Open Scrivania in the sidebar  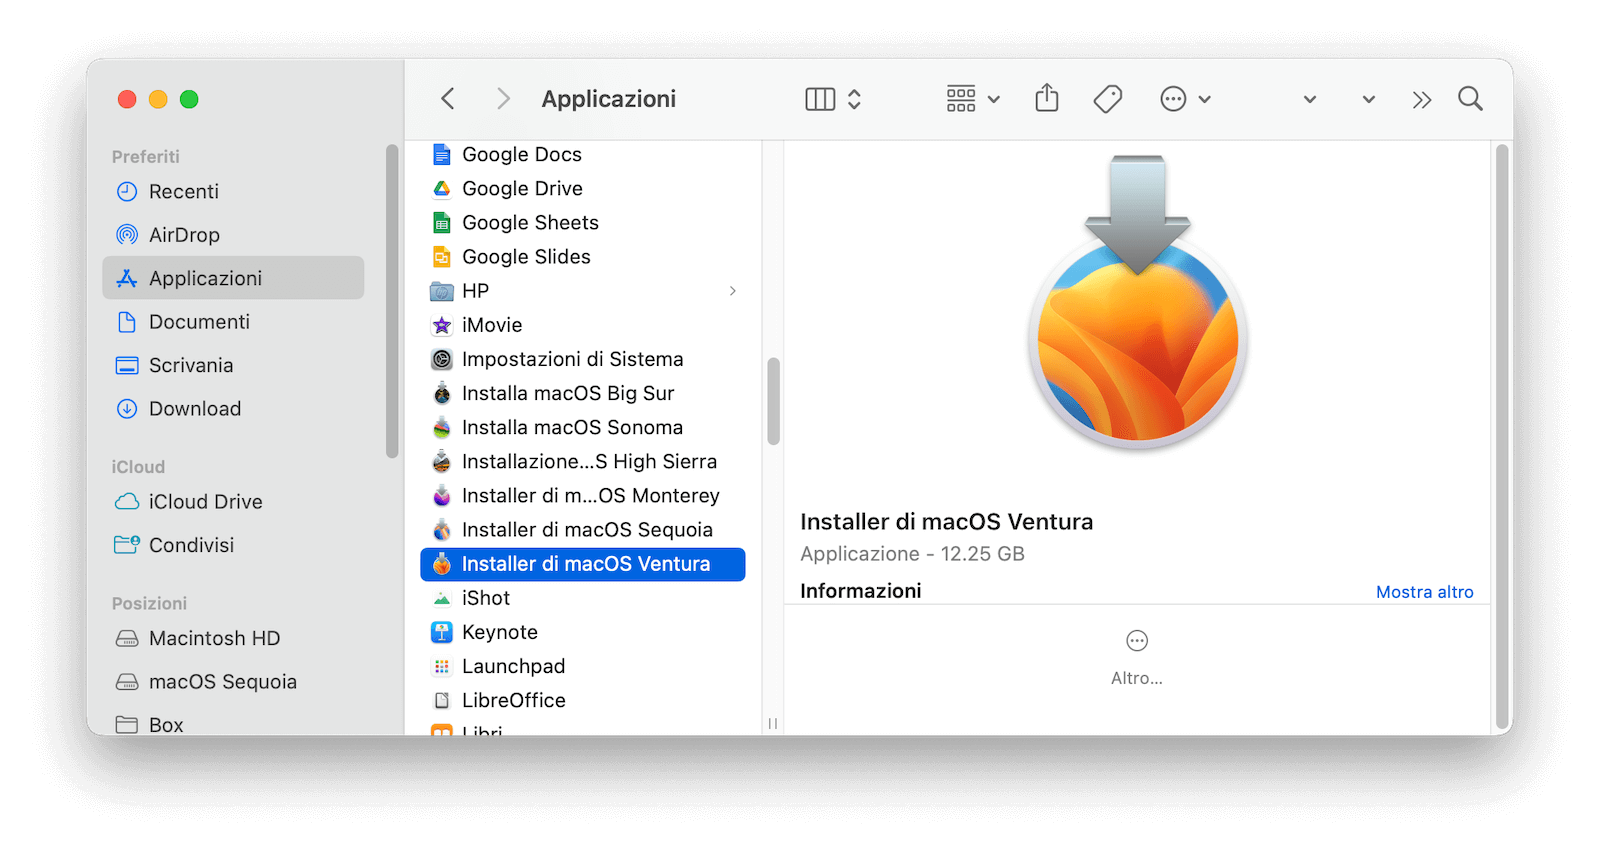[233, 365]
